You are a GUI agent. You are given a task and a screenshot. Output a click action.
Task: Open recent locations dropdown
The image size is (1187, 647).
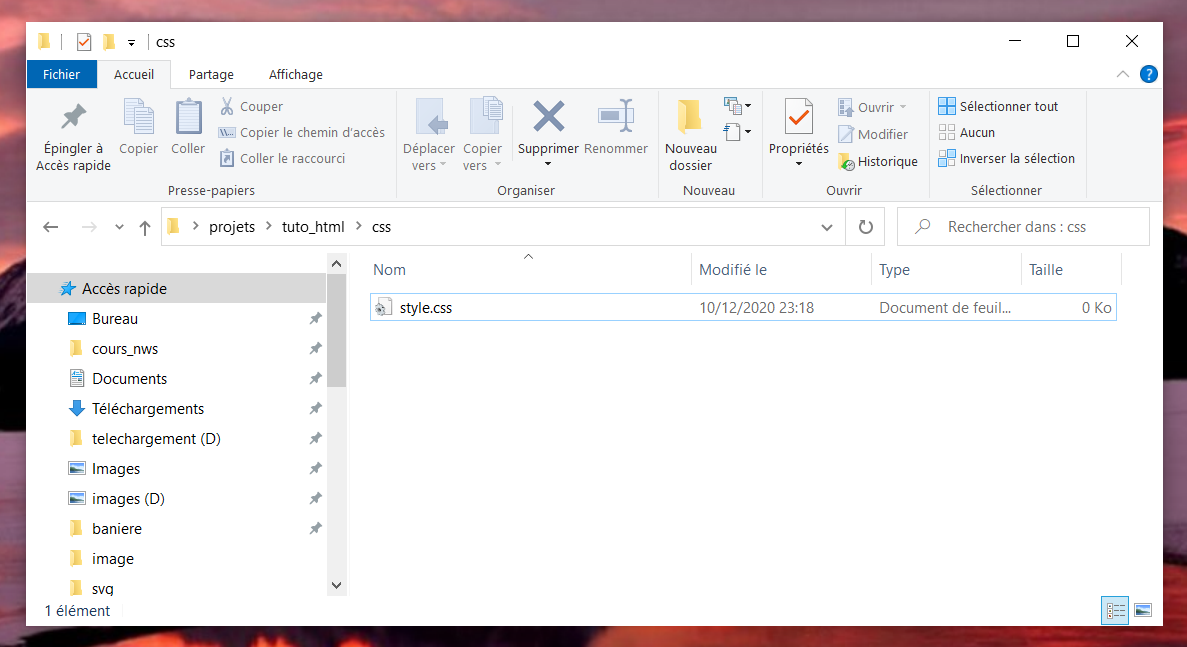pyautogui.click(x=119, y=227)
